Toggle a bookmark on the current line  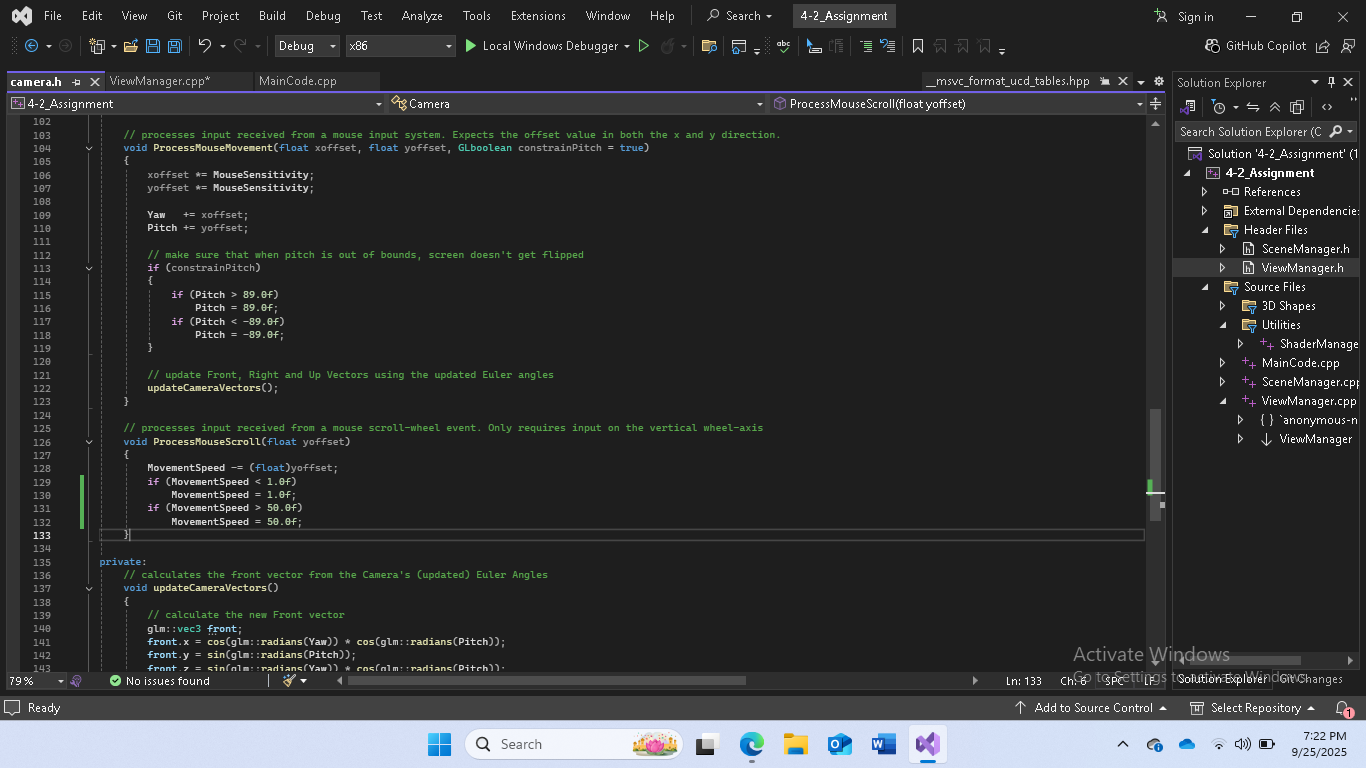(918, 46)
